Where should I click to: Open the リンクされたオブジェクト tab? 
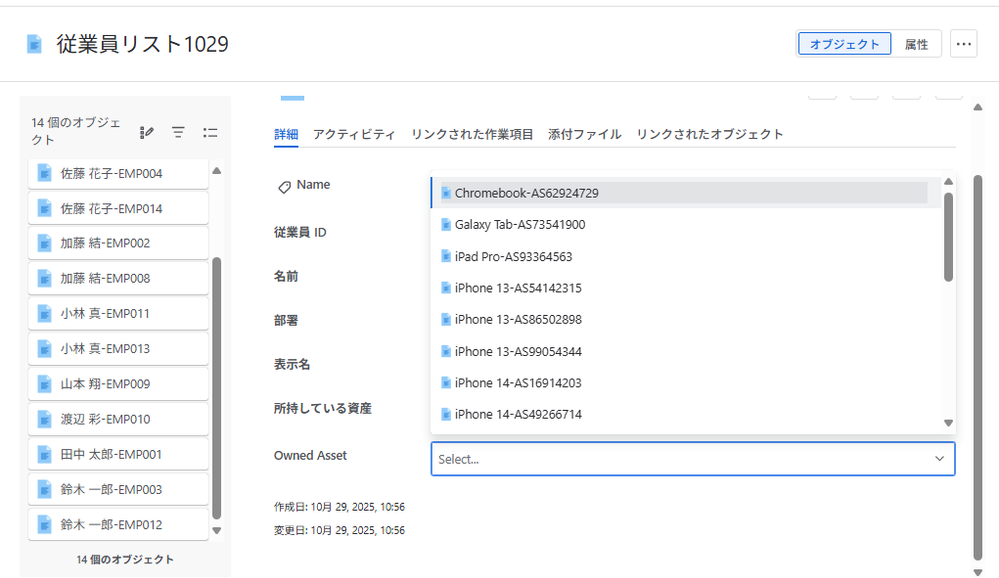click(x=708, y=133)
